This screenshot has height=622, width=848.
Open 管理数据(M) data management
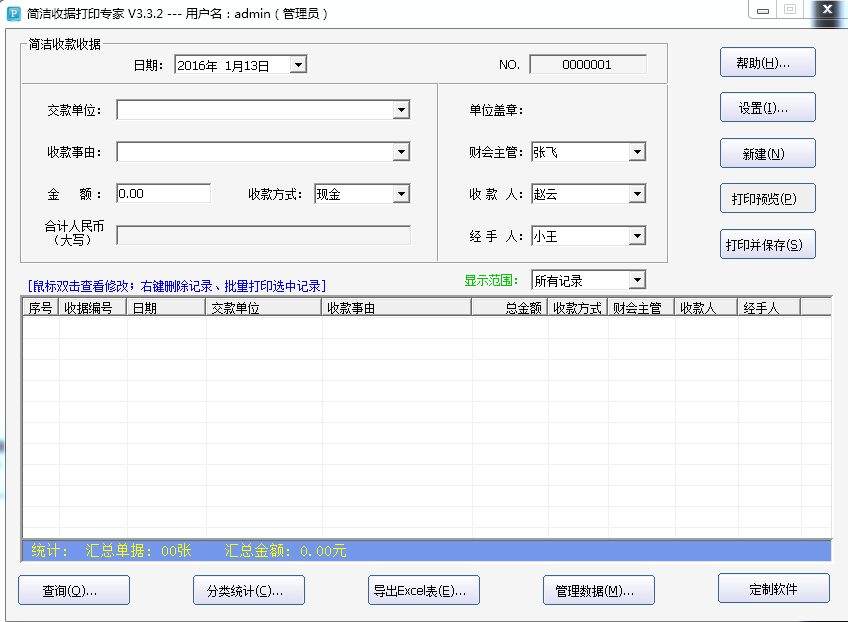598,590
